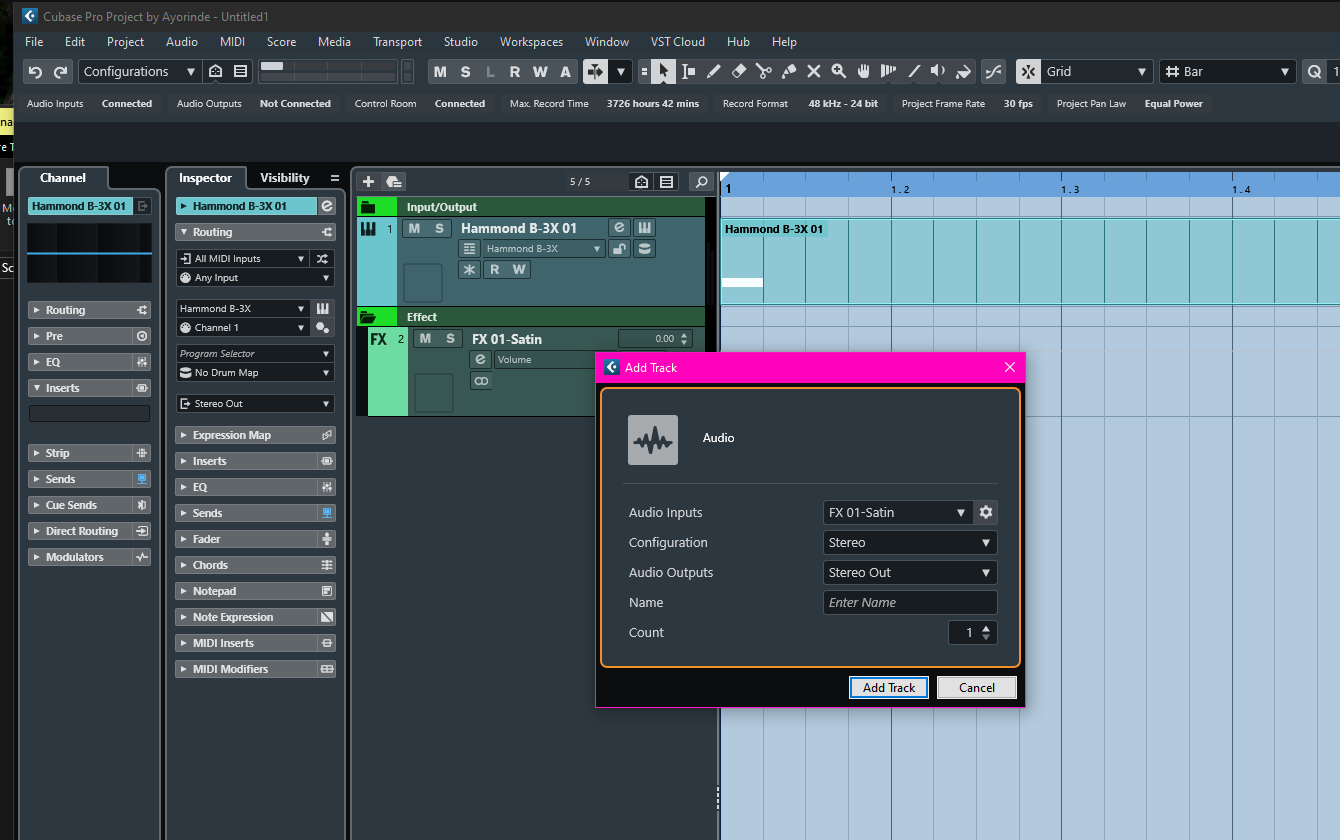Switch to the Inspector tab
Image resolution: width=1340 pixels, height=840 pixels.
point(205,178)
